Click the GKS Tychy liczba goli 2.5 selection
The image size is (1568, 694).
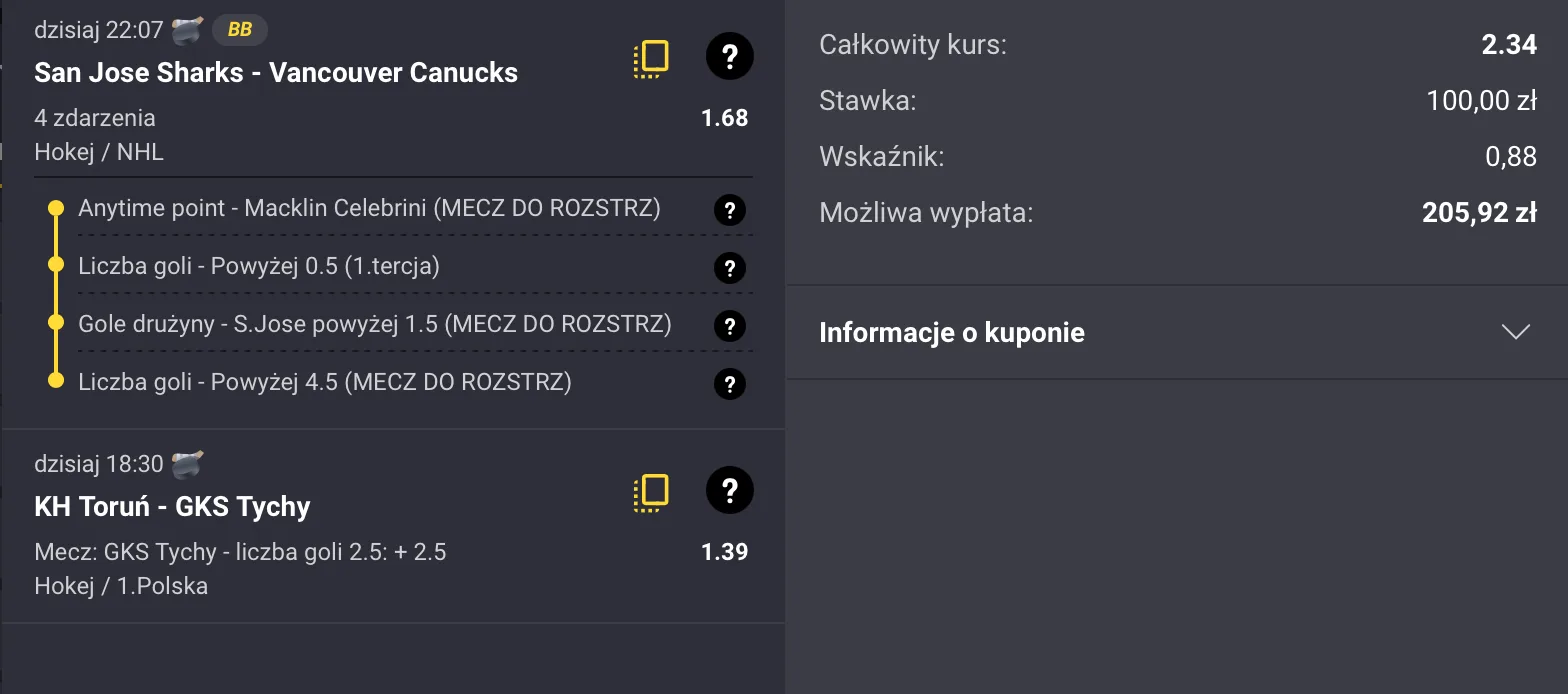pyautogui.click(x=240, y=552)
